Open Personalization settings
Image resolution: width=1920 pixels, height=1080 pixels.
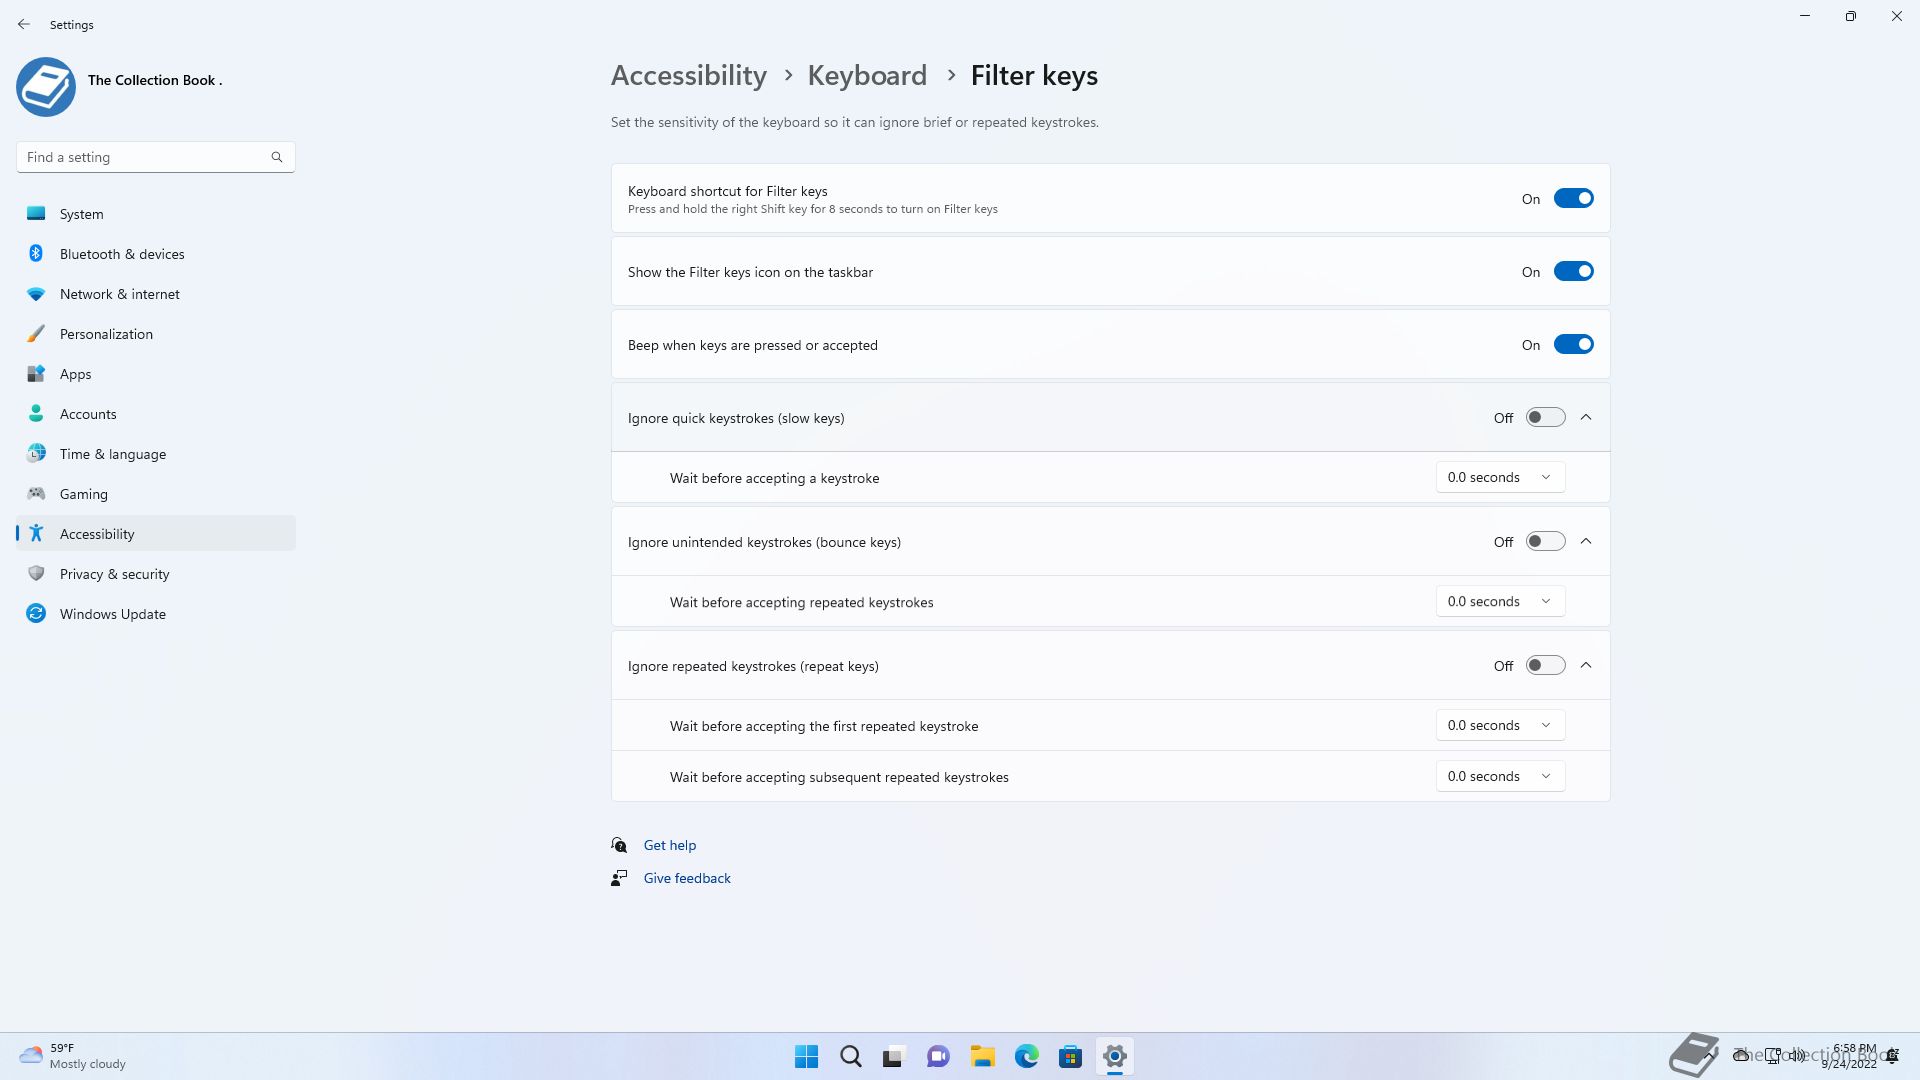(x=106, y=334)
